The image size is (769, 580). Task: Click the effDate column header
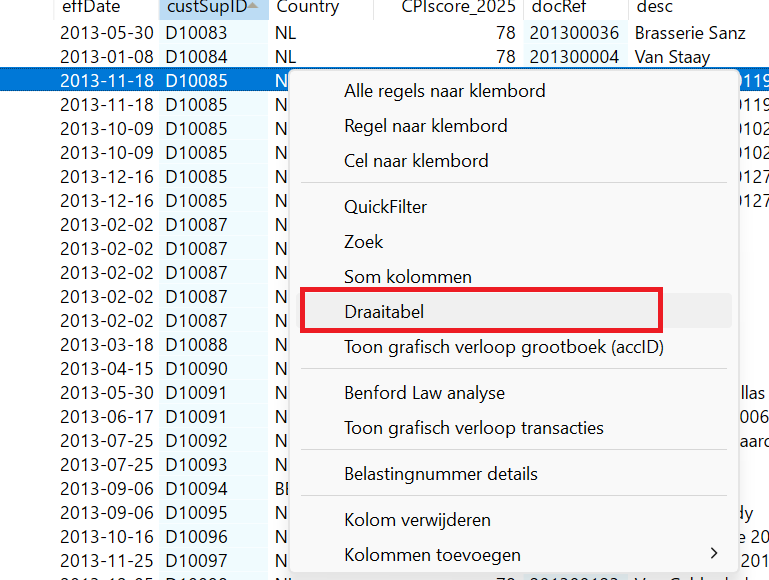(x=90, y=7)
